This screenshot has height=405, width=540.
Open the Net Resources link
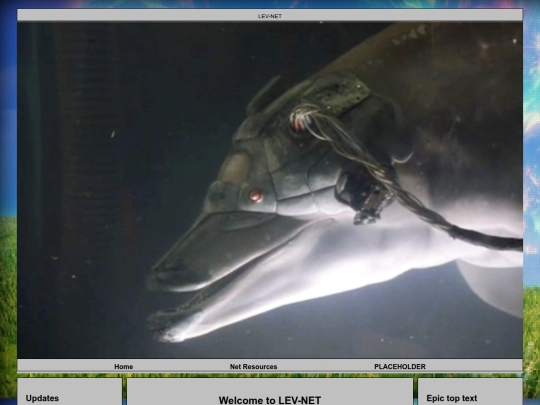pyautogui.click(x=253, y=366)
